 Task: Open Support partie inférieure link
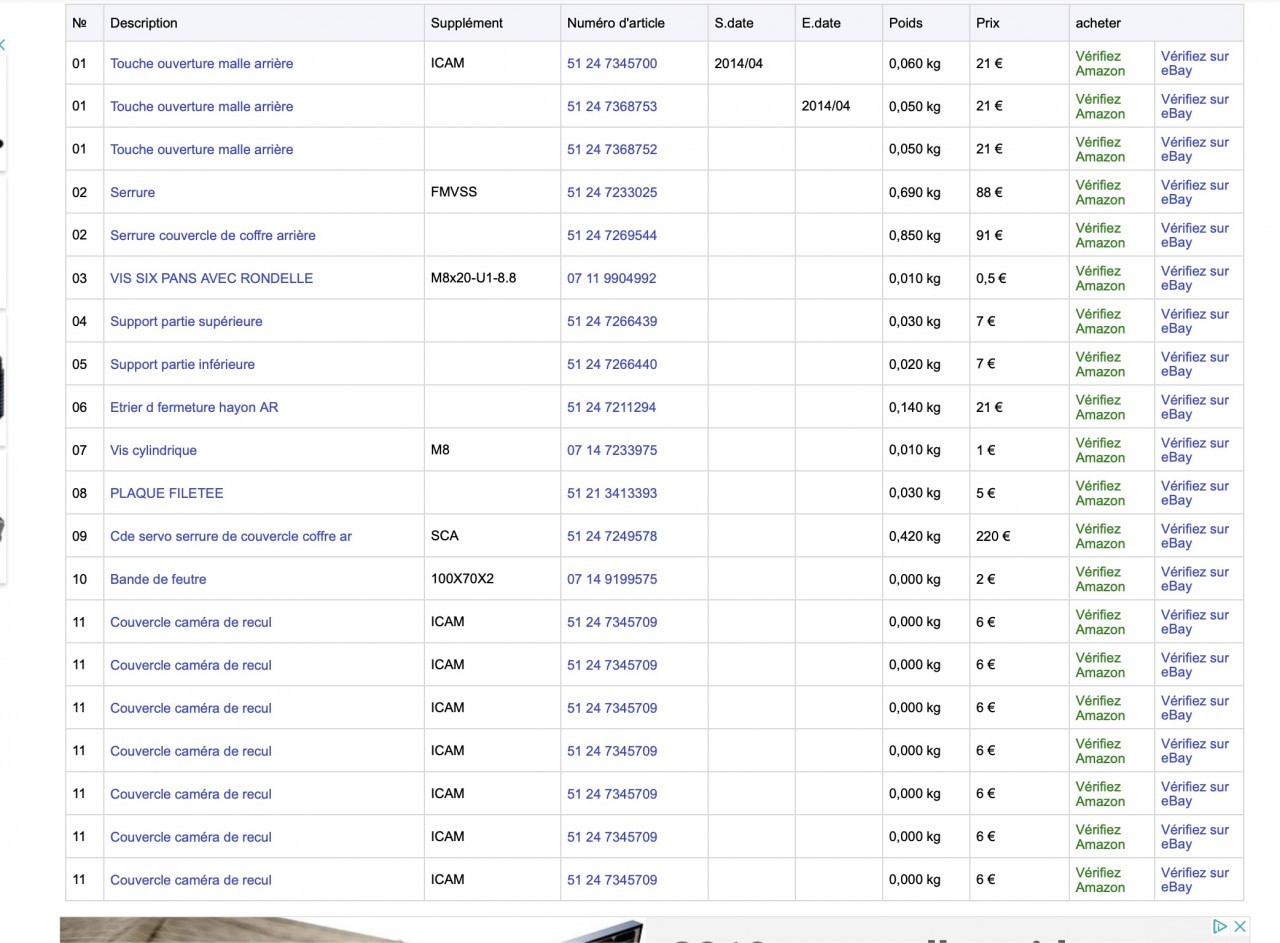(x=182, y=364)
